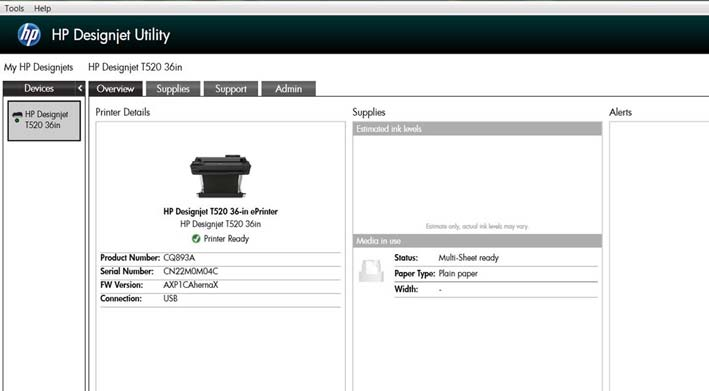Screen dimensions: 709x391
Task: Click the My HP Designjets breadcrumb
Action: (x=38, y=67)
